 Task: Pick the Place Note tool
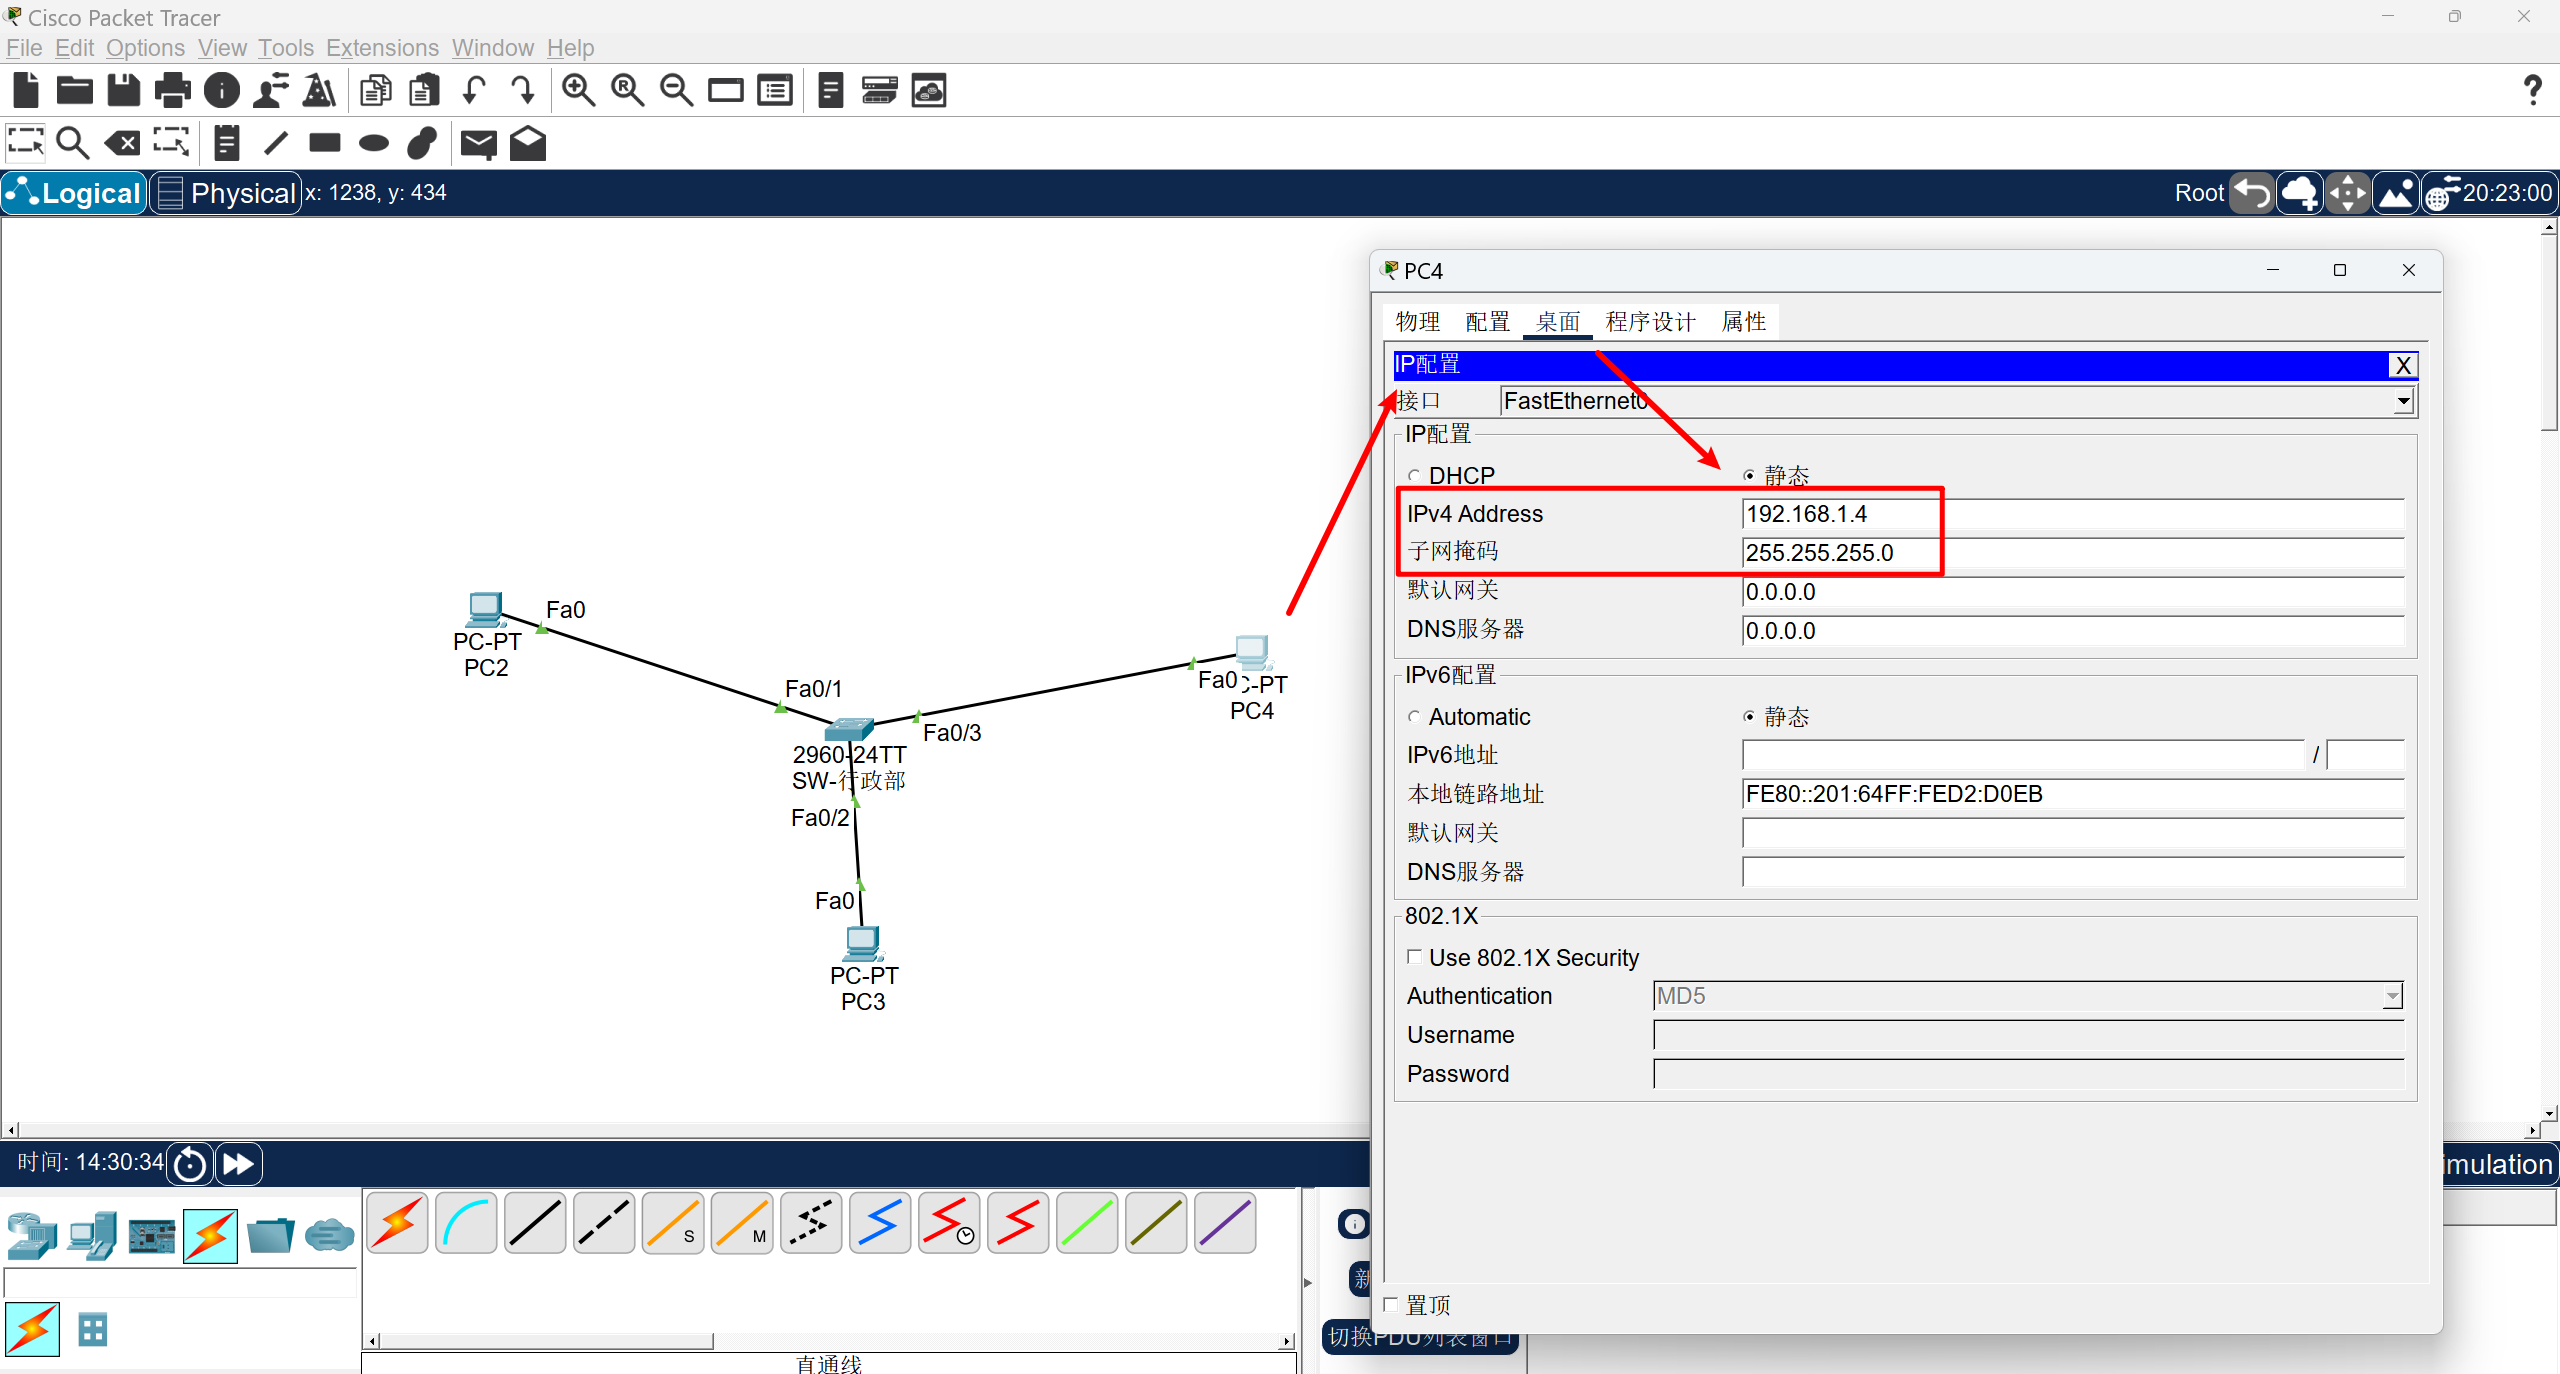(227, 144)
